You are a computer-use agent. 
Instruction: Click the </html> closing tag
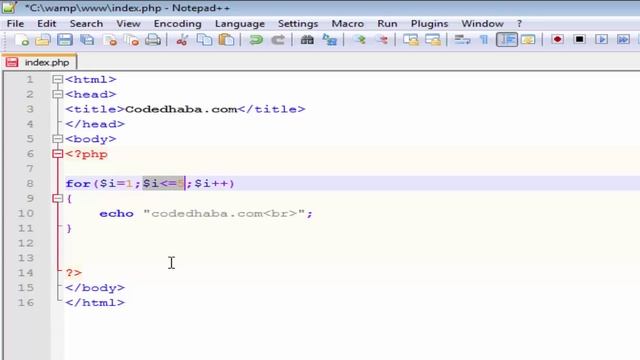pyautogui.click(x=95, y=303)
